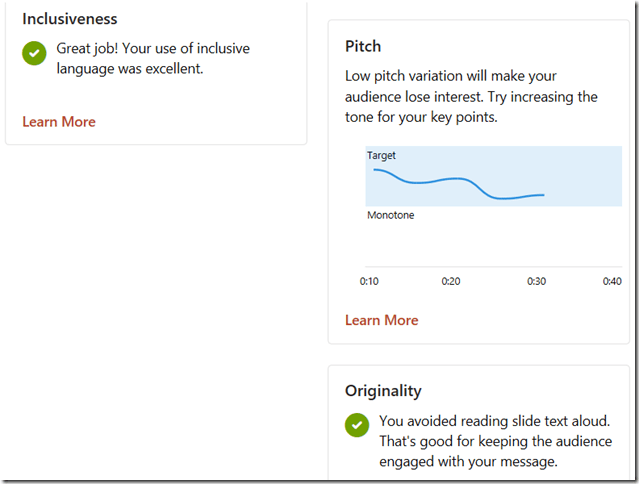Click the 0:20 mark on pitch timeline
This screenshot has width=639, height=484.
coord(451,282)
